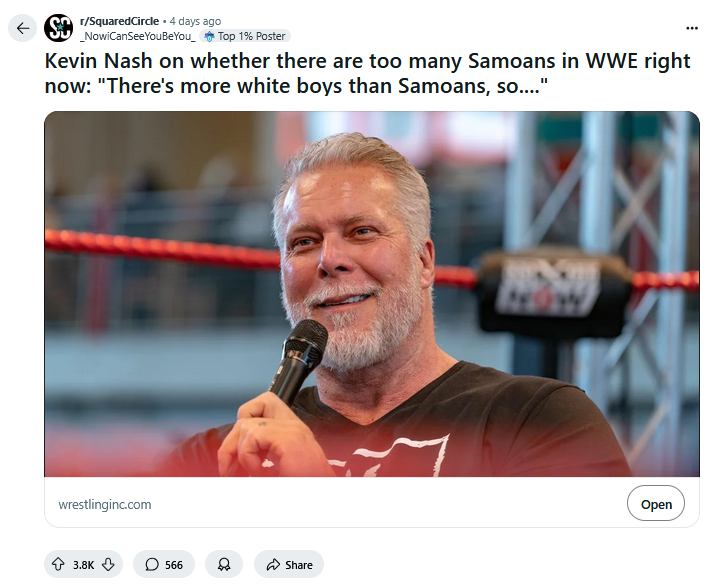Click the speech bubble comment icon
The height and width of the screenshot is (586, 717).
click(152, 565)
